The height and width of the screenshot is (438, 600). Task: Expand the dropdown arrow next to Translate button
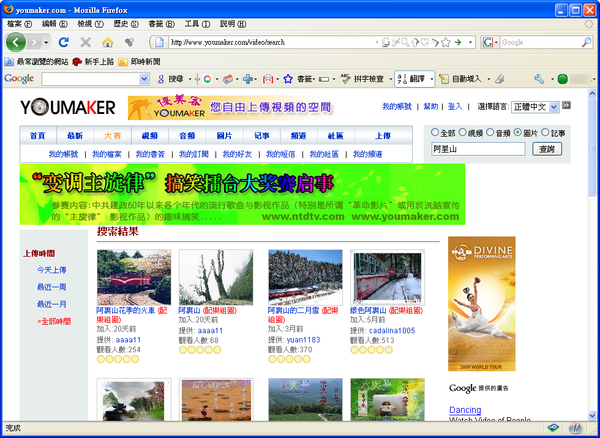tap(432, 80)
